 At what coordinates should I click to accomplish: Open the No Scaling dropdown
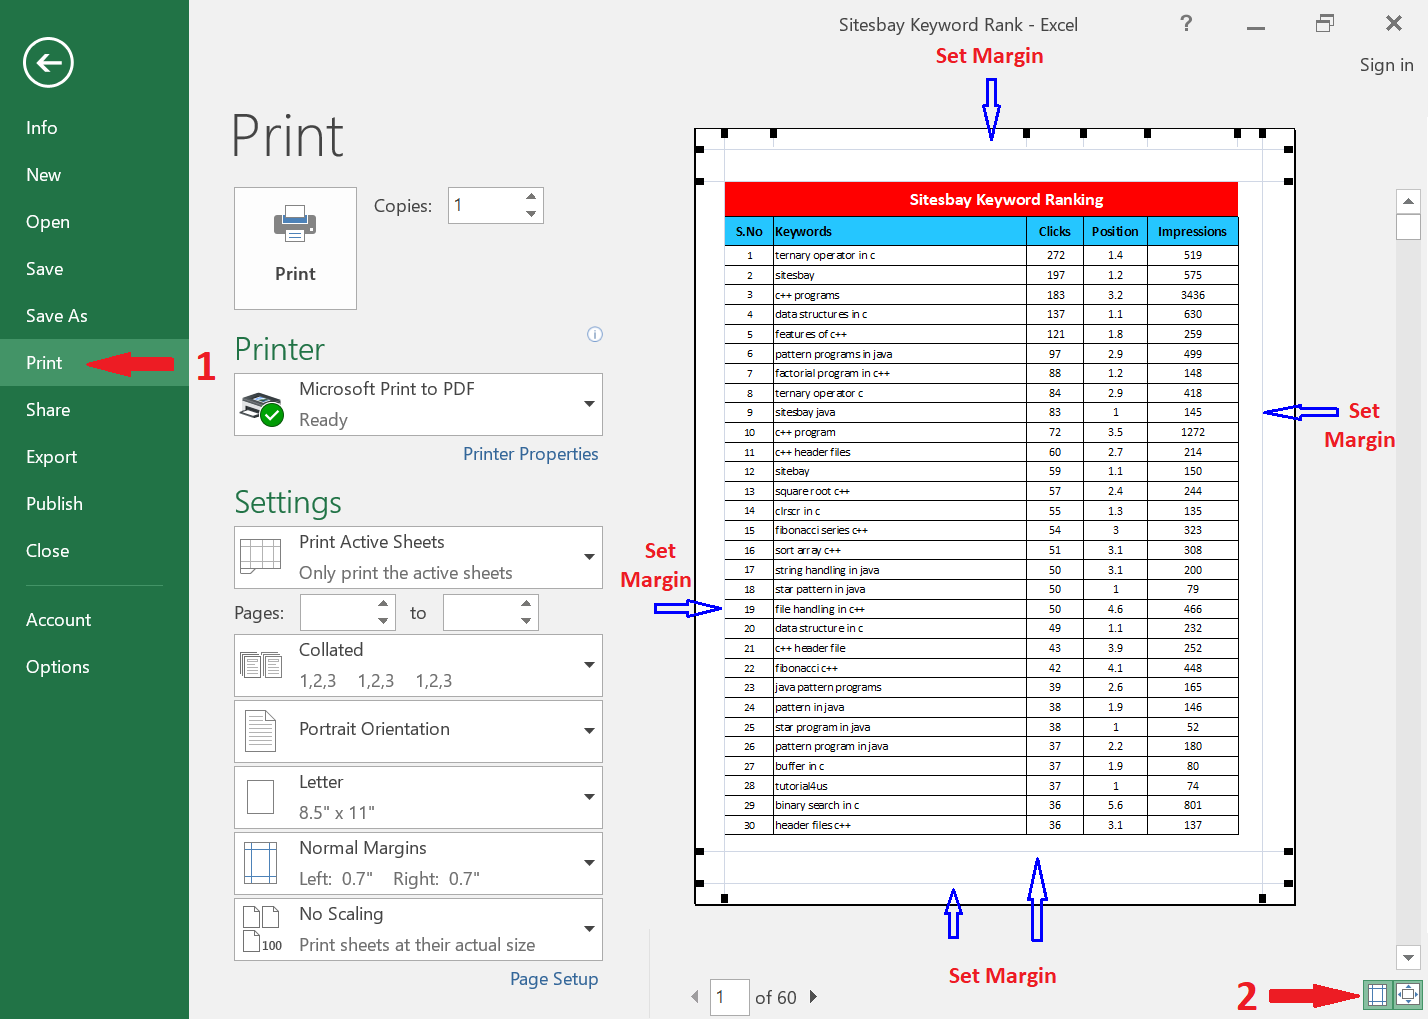(x=418, y=929)
